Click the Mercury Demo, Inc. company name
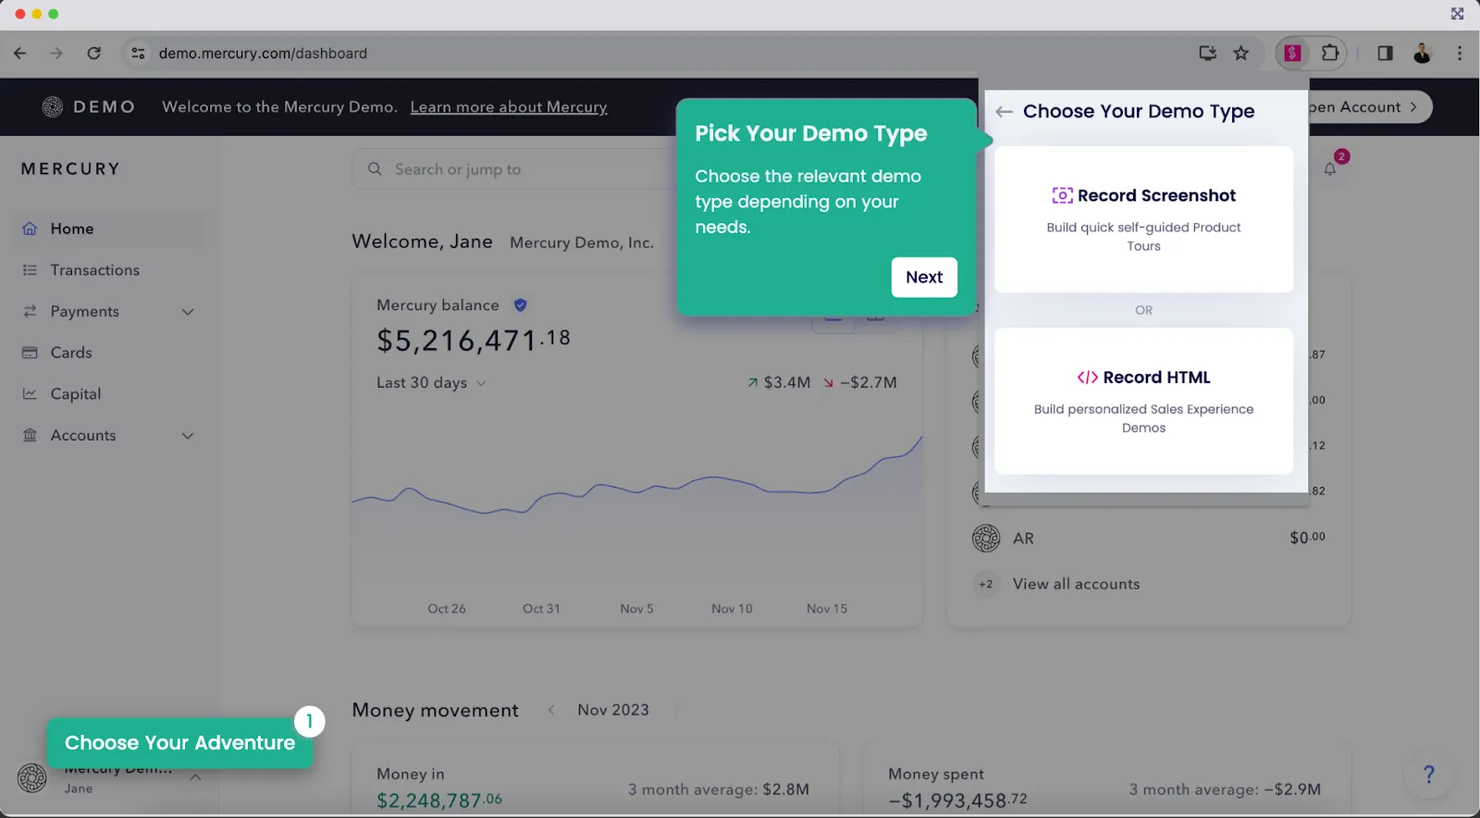Screen dimensions: 1480x818 click(x=582, y=243)
